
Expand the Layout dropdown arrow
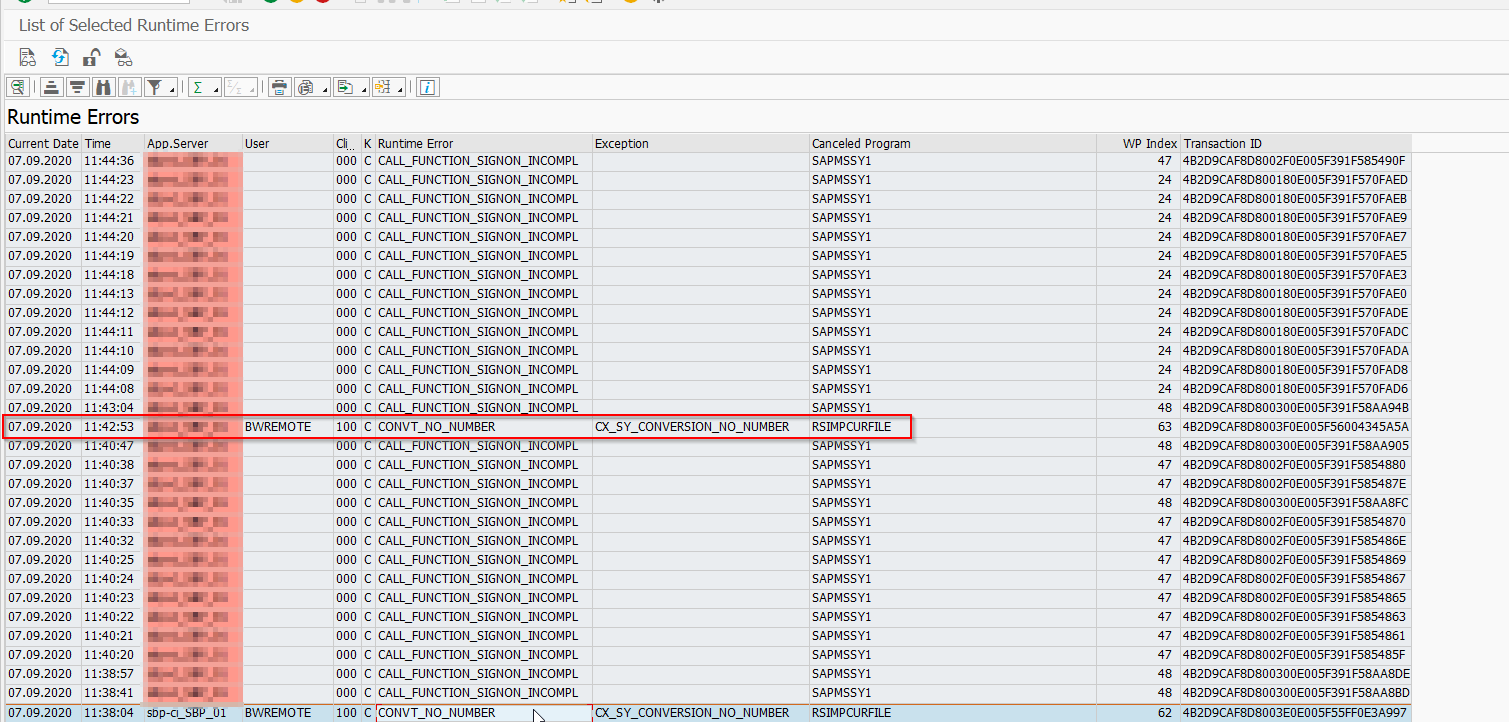pyautogui.click(x=401, y=90)
